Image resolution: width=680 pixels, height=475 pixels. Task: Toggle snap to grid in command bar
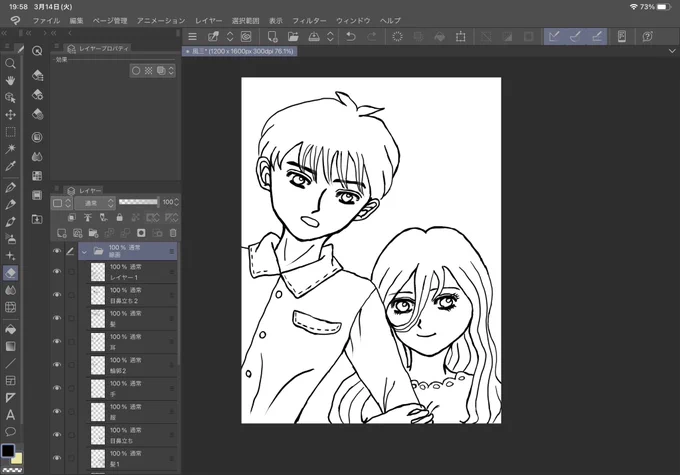pos(597,37)
